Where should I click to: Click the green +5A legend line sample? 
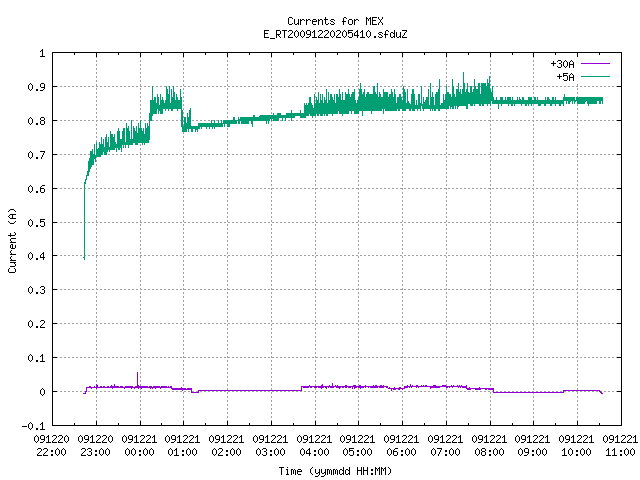click(595, 76)
